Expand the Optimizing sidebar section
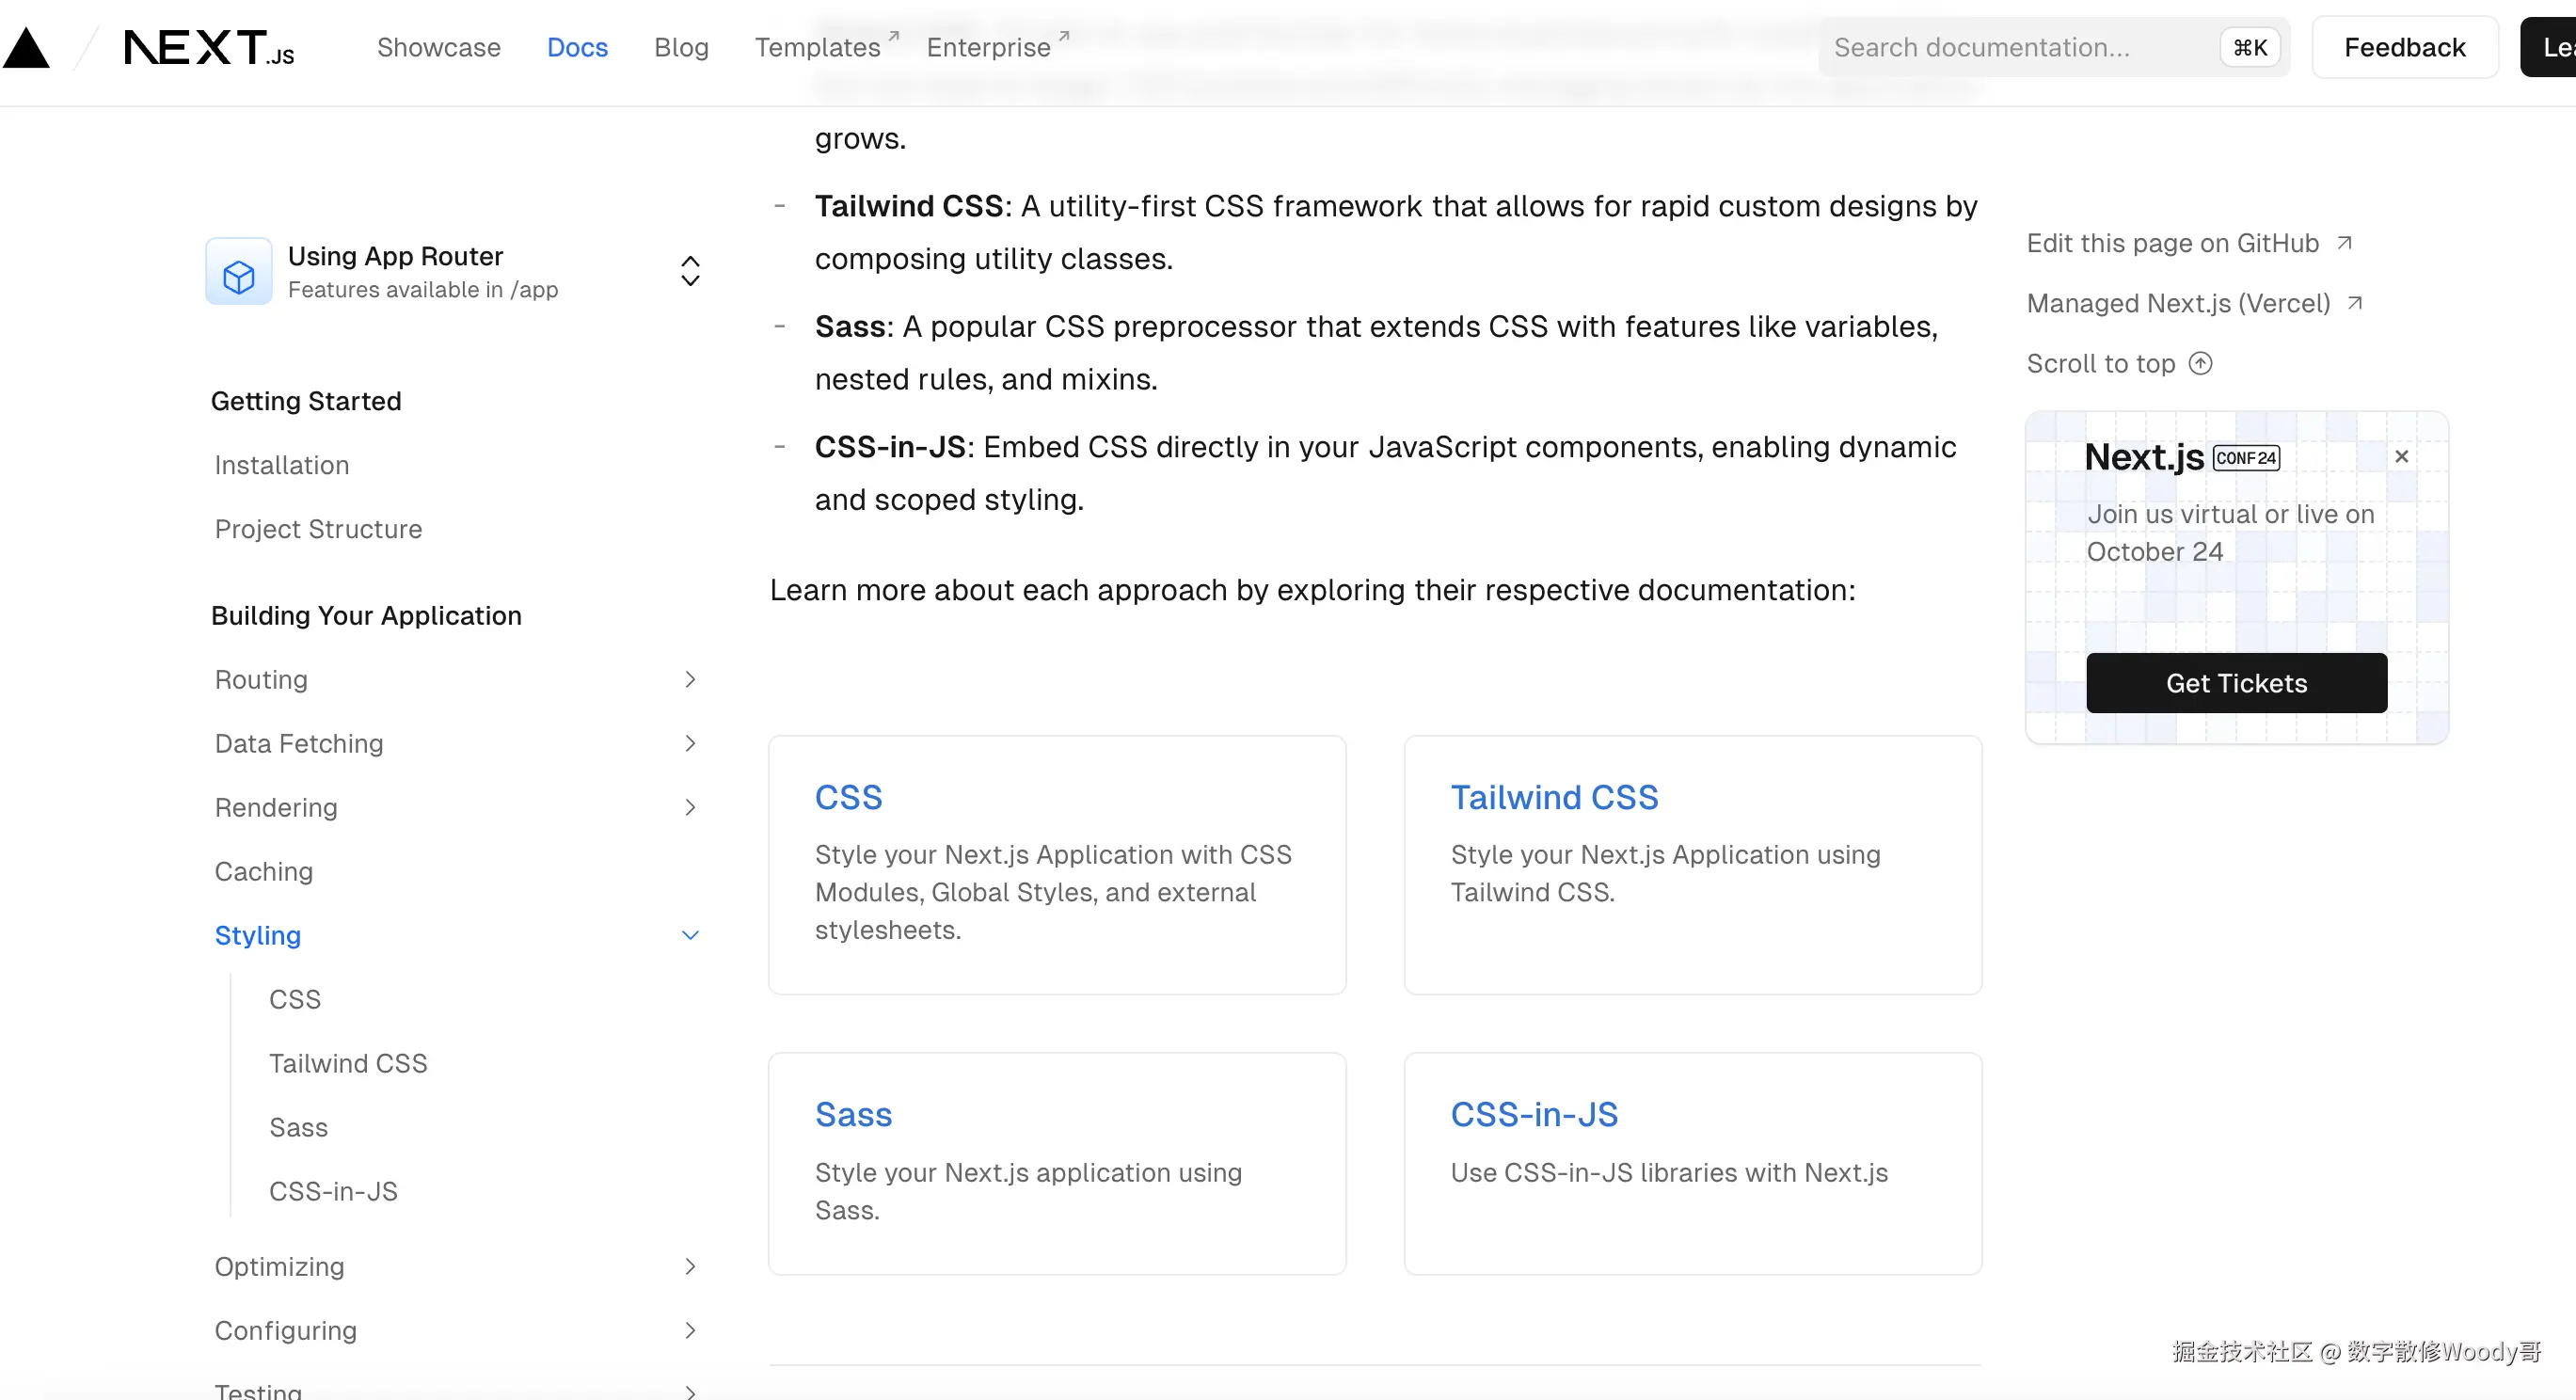Screen dimensions: 2576x1400 (x=690, y=1267)
